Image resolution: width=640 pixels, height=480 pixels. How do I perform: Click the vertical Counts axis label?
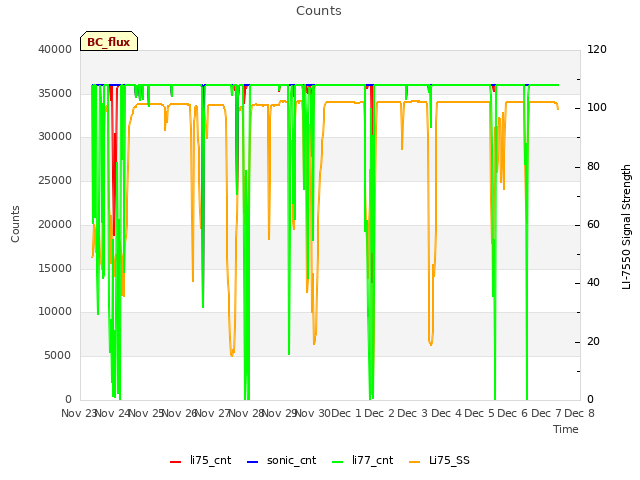tap(15, 224)
